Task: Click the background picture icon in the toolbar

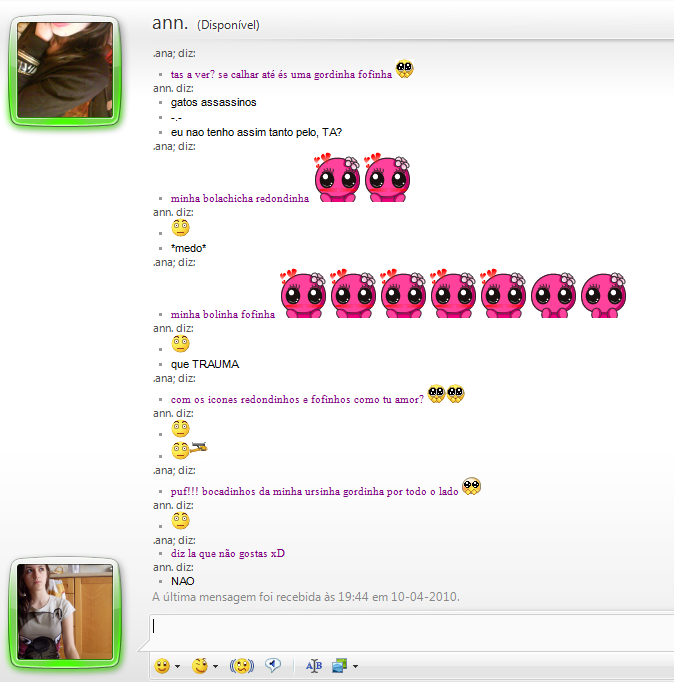Action: tap(339, 666)
